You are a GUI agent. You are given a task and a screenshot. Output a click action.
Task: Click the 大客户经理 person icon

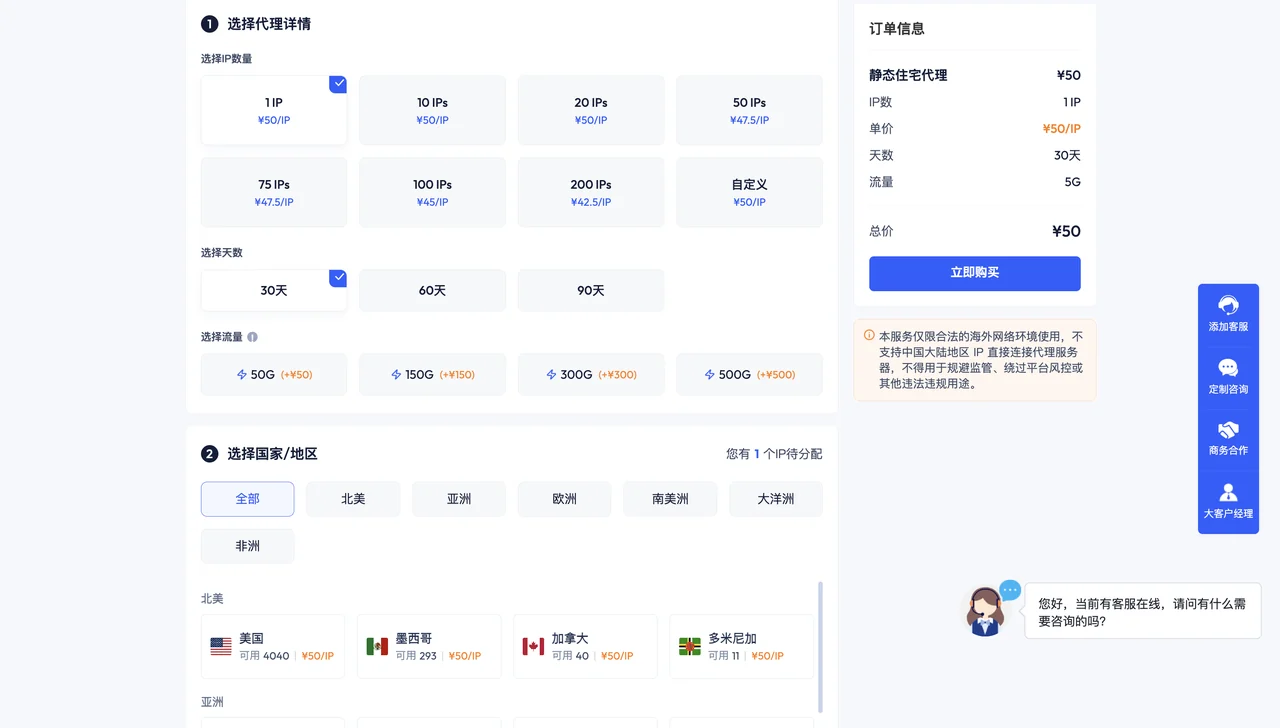pyautogui.click(x=1228, y=492)
